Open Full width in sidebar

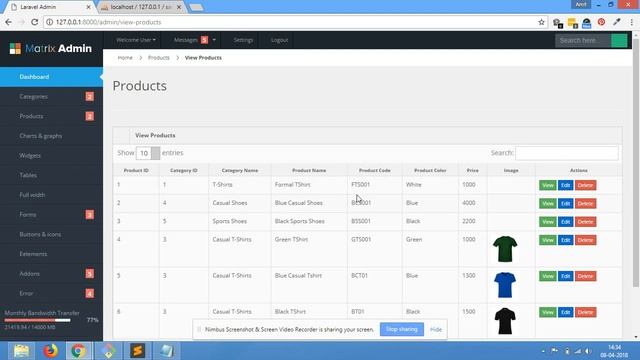(51, 195)
